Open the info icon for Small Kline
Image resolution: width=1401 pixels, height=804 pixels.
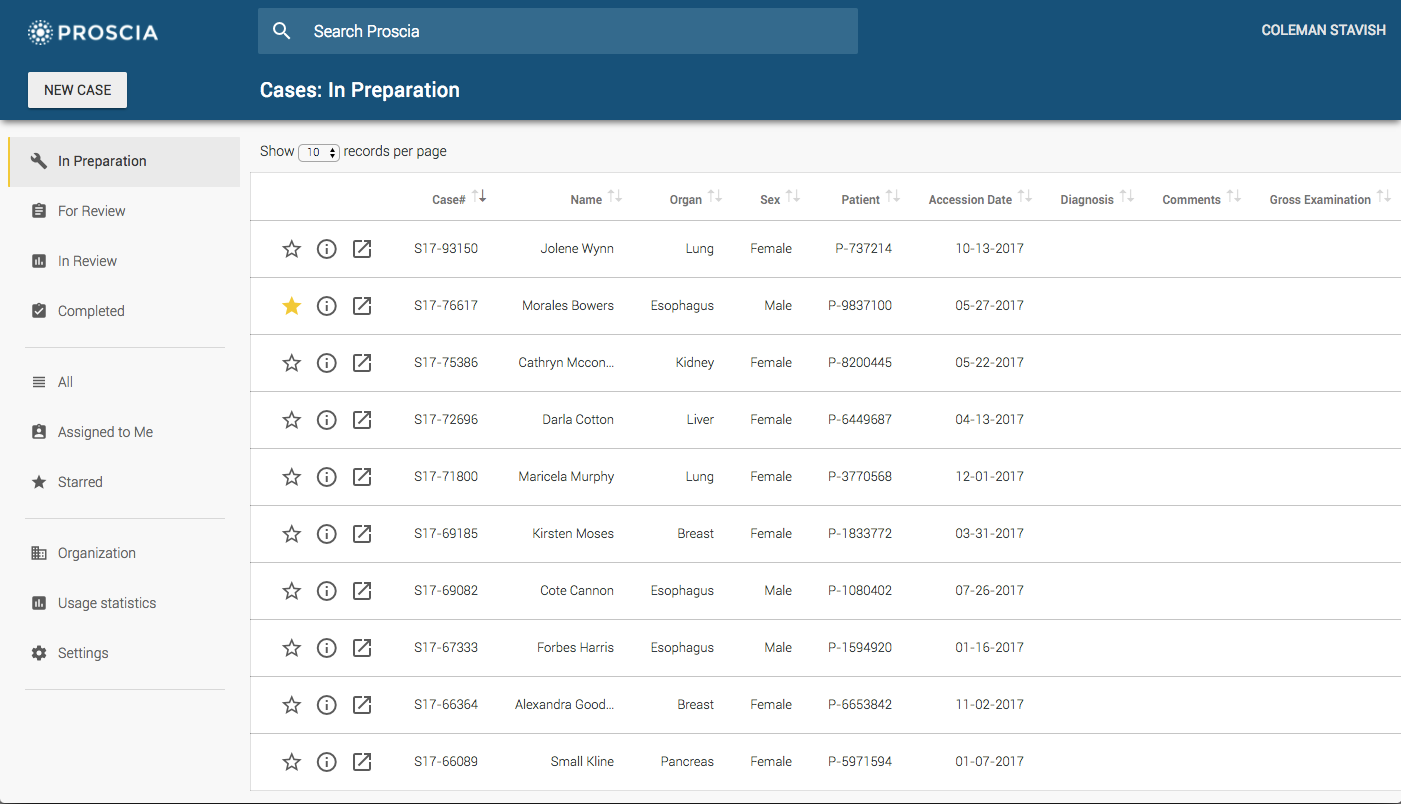pos(326,762)
